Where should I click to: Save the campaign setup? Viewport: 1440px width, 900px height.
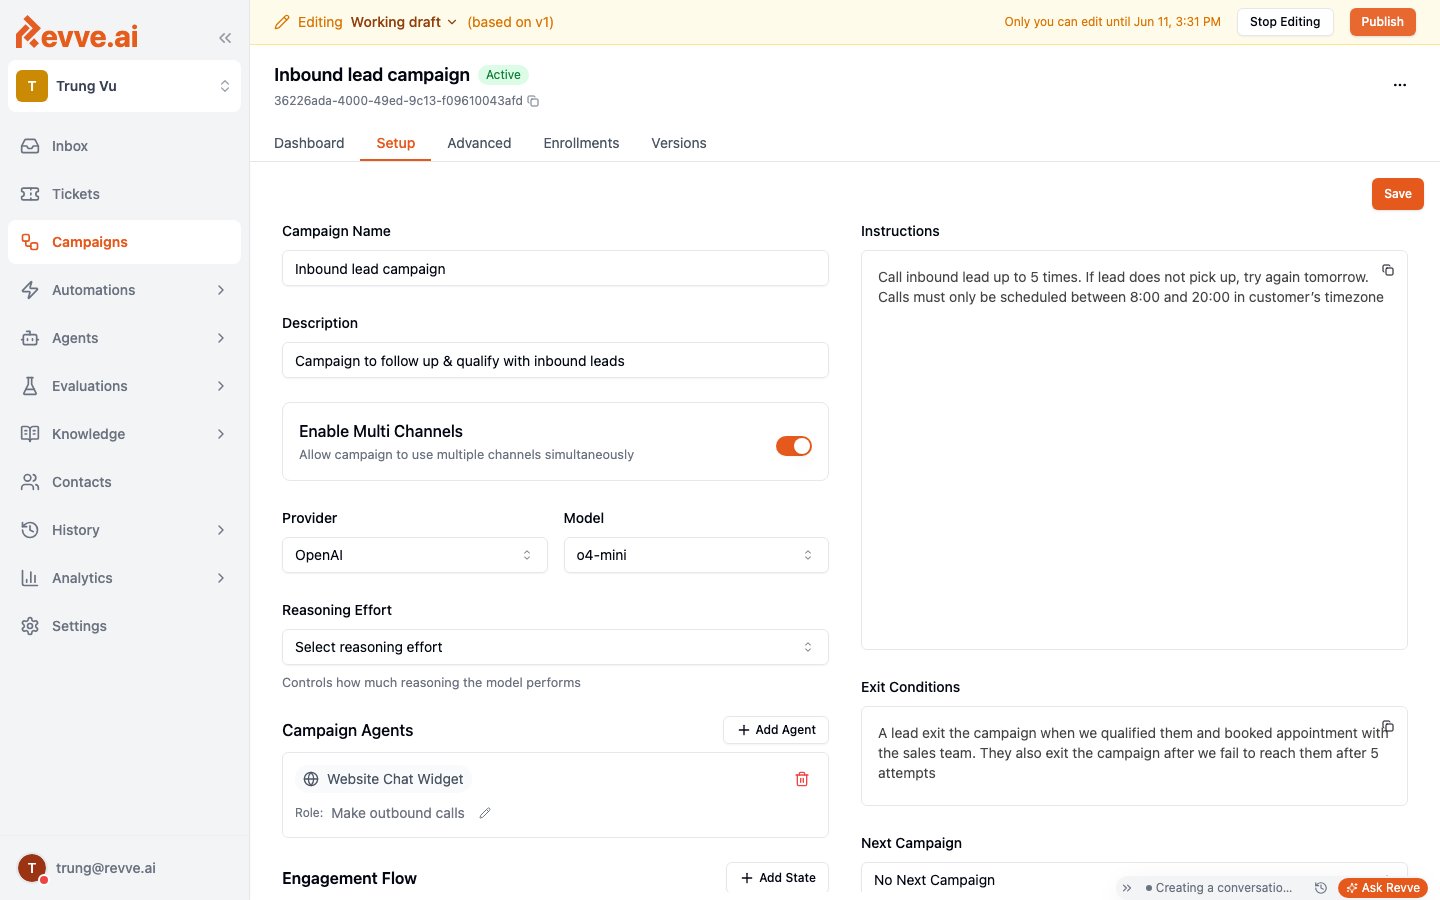[1398, 194]
